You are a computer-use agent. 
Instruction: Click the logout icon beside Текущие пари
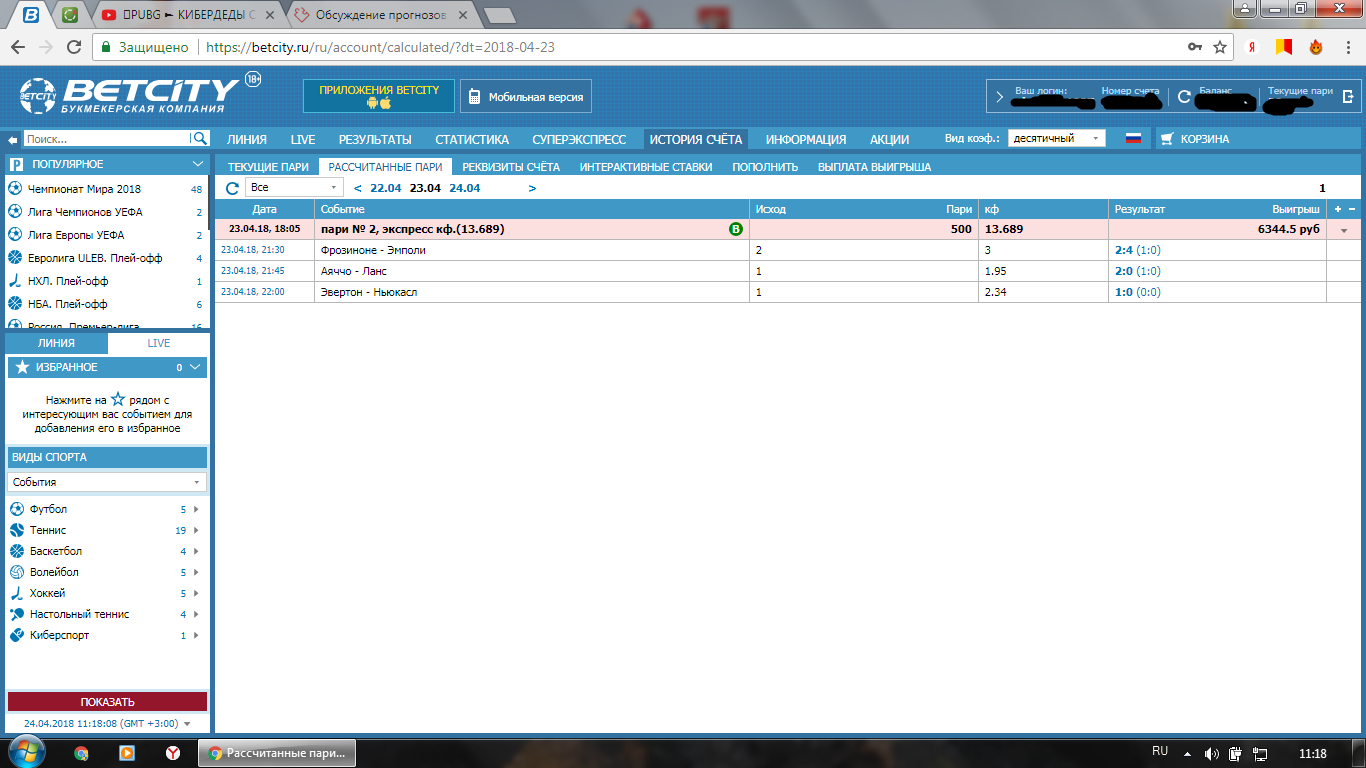[1348, 97]
